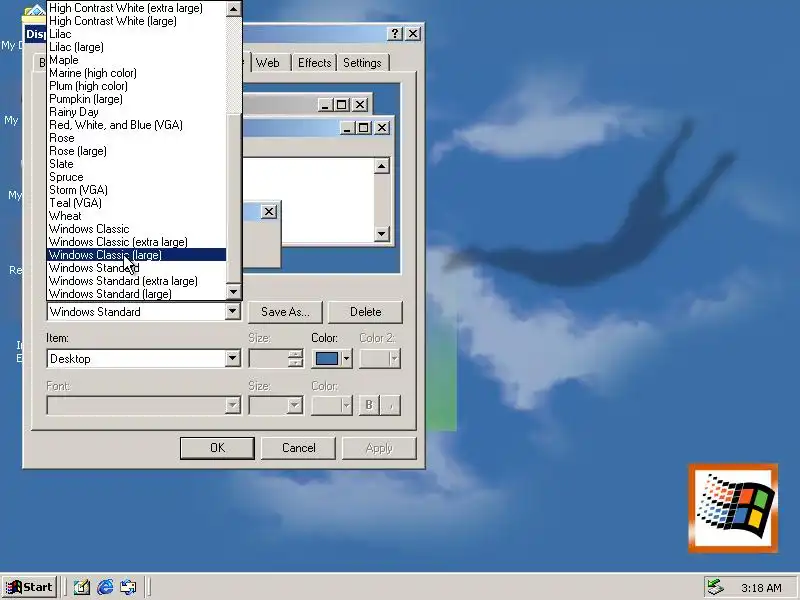Select Windows Classic scheme
The width and height of the screenshot is (800, 600).
point(136,229)
